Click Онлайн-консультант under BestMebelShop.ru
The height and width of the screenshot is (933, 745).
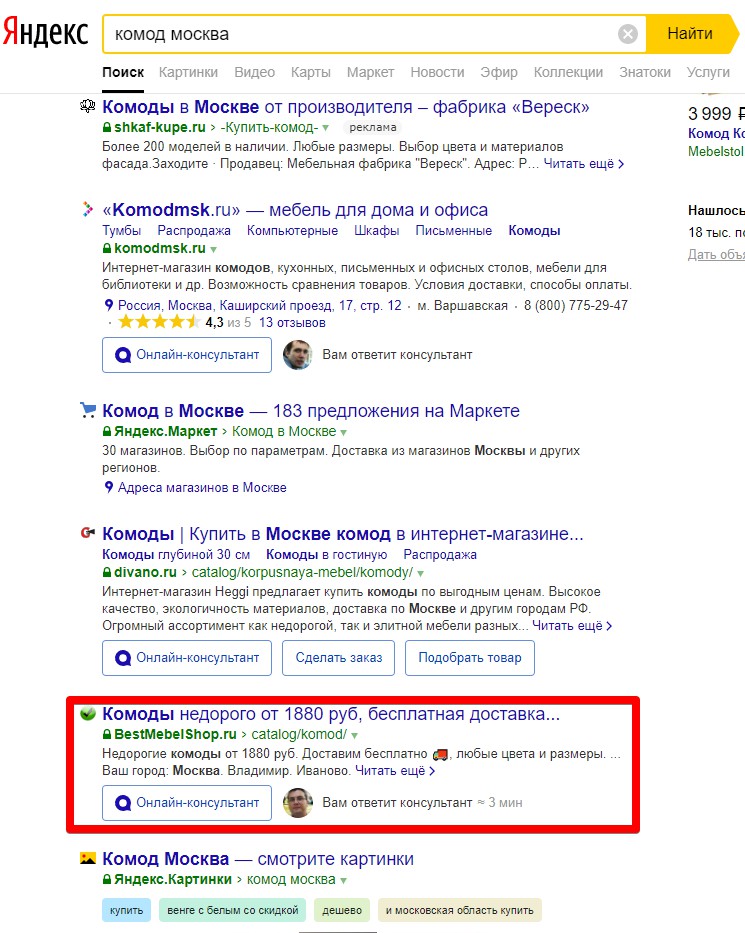tap(187, 803)
